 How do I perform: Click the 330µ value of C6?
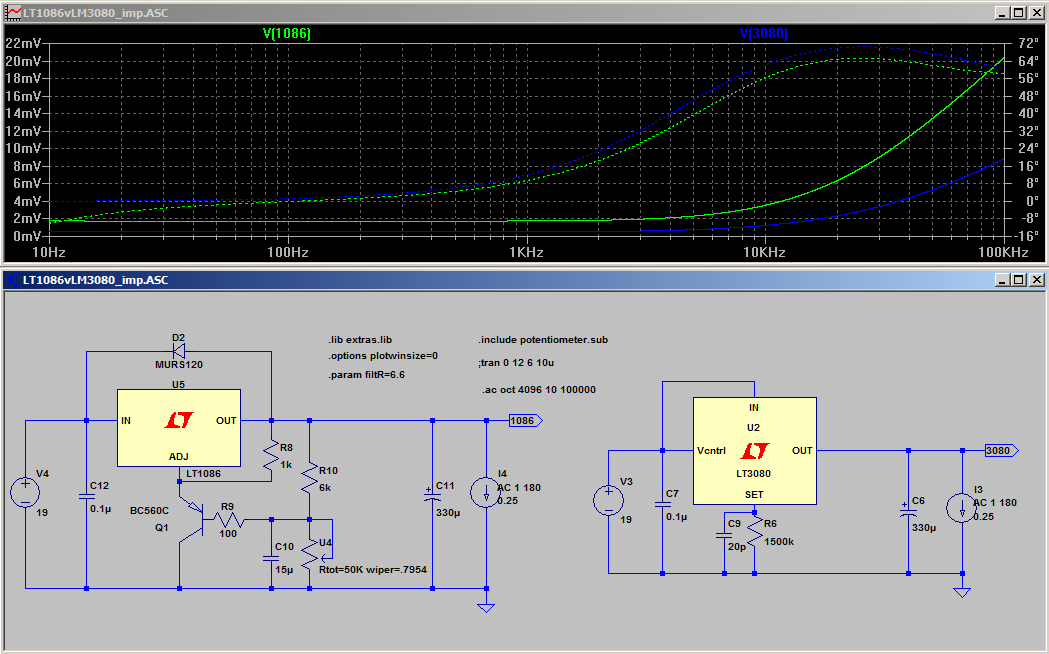coord(924,528)
